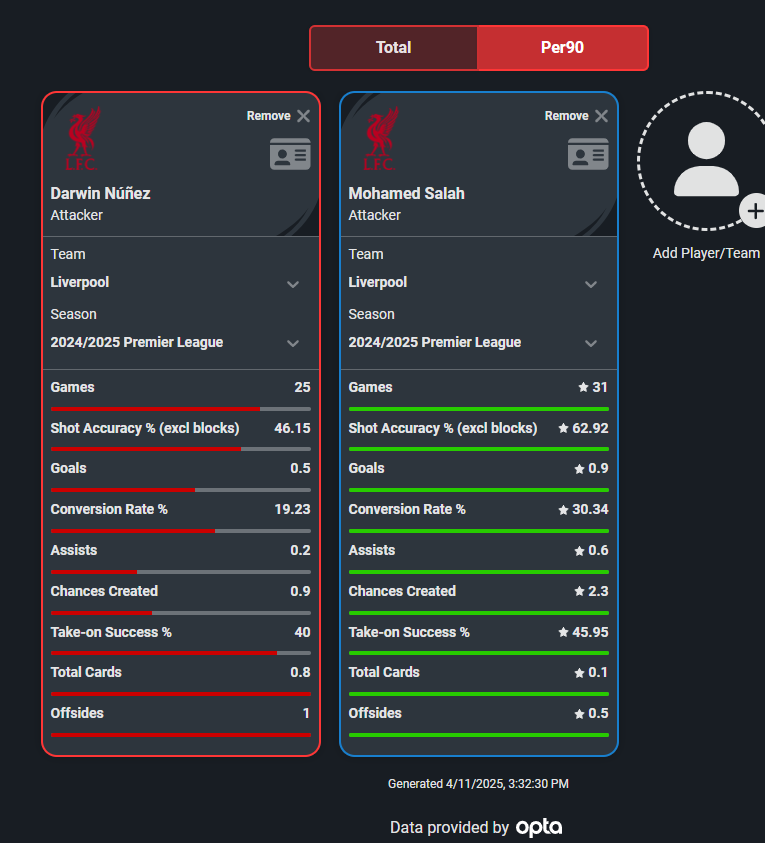765x843 pixels.
Task: Click star icon beside Salah's Conversion Rate 30.34
Action: tap(563, 510)
